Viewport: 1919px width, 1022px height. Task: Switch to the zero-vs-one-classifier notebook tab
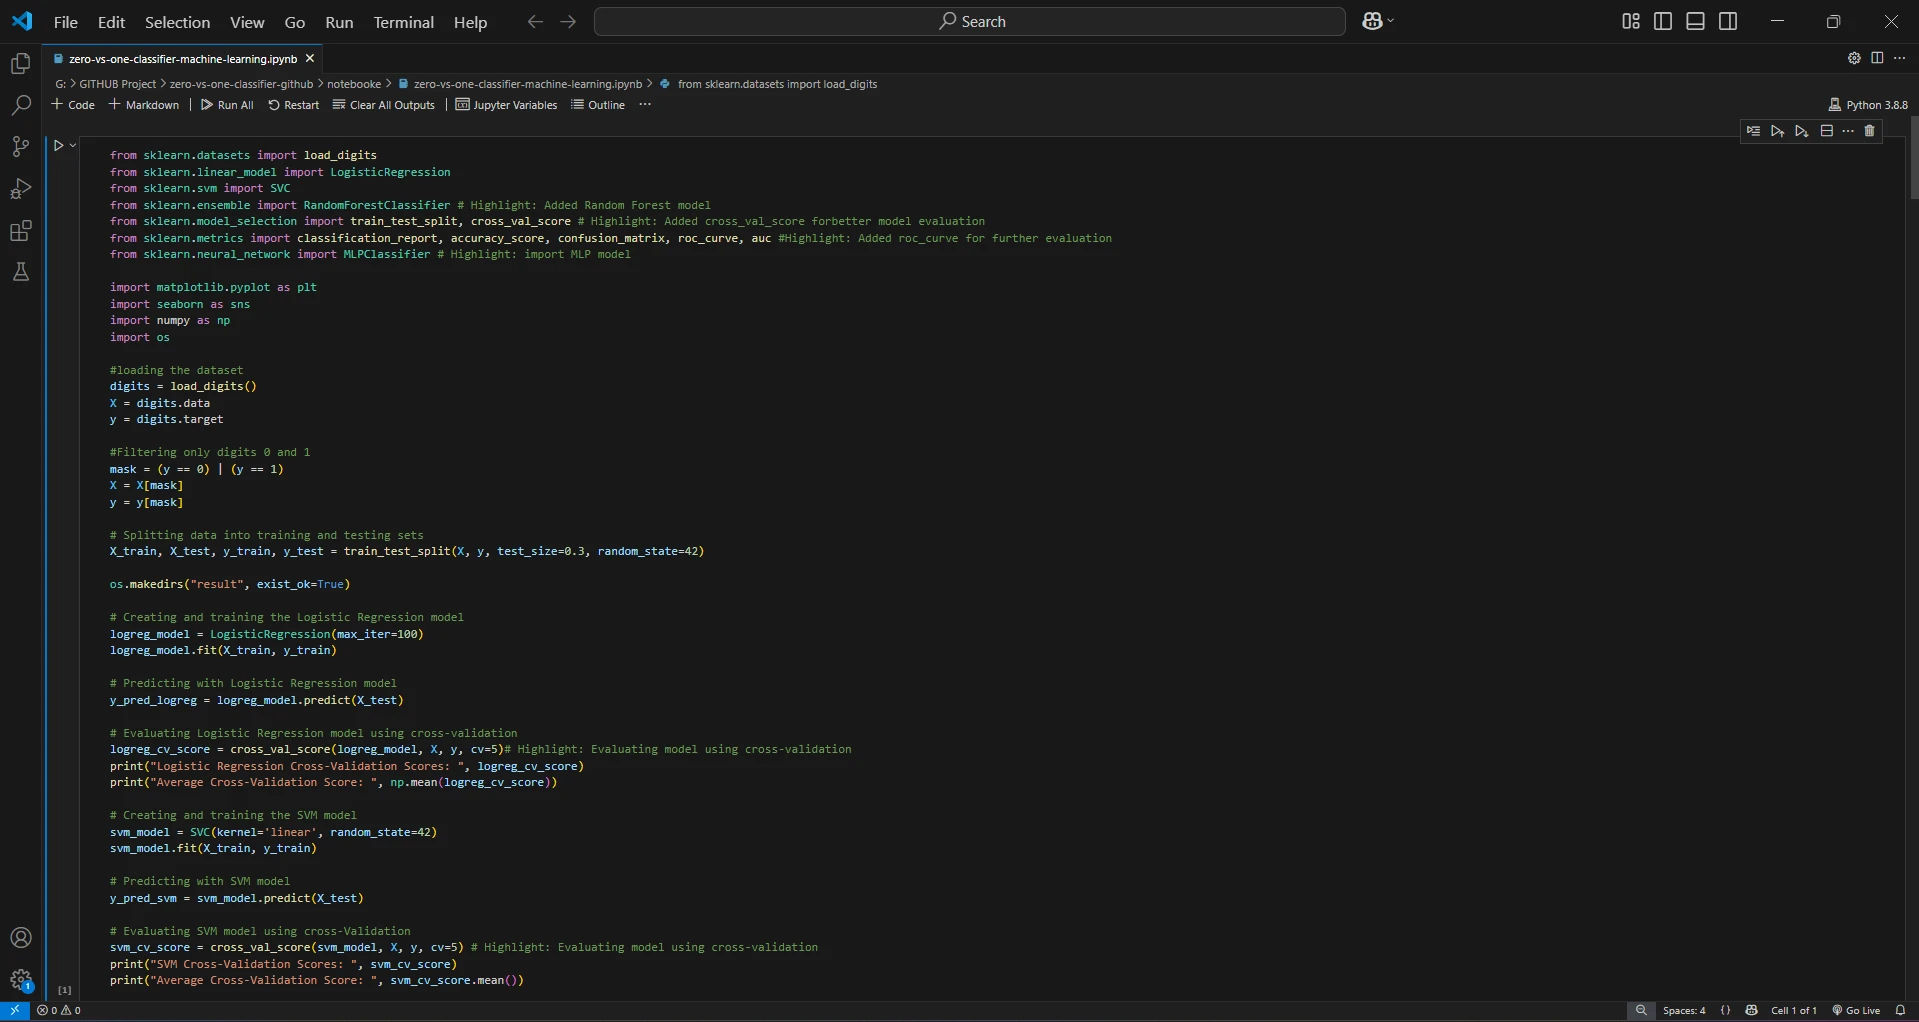pyautogui.click(x=182, y=59)
